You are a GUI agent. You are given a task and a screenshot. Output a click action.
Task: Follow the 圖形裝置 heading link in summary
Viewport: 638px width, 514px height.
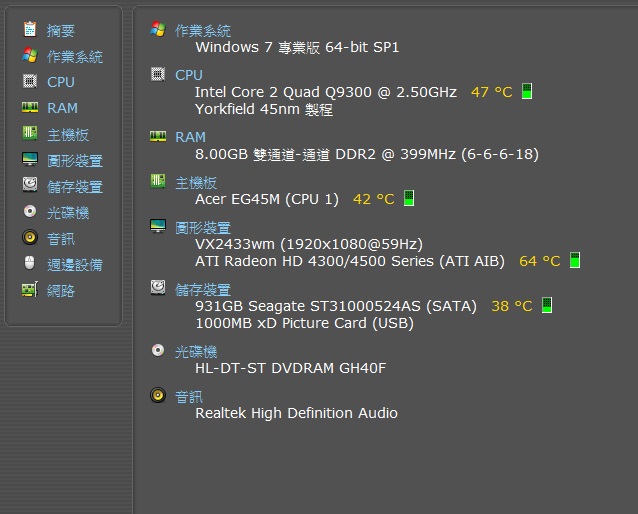pos(203,227)
